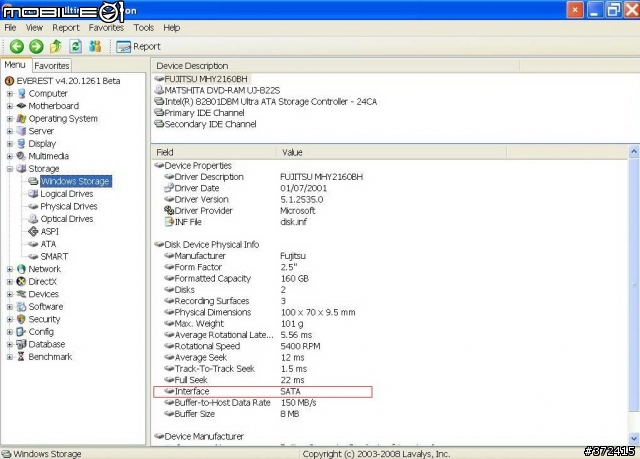The height and width of the screenshot is (459, 640).
Task: Click the Computer icon in the tree
Action: point(21,93)
